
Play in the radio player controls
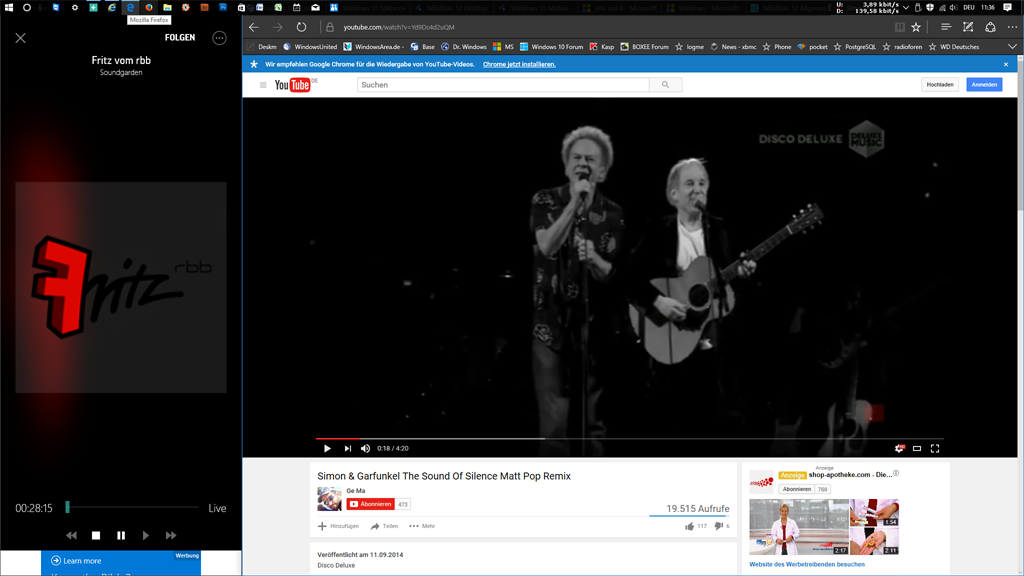[x=146, y=536]
